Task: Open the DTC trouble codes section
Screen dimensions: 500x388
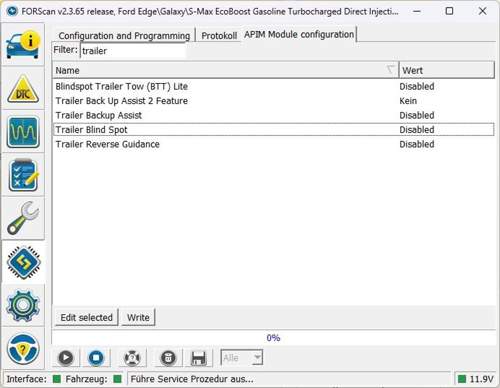Action: [23, 89]
